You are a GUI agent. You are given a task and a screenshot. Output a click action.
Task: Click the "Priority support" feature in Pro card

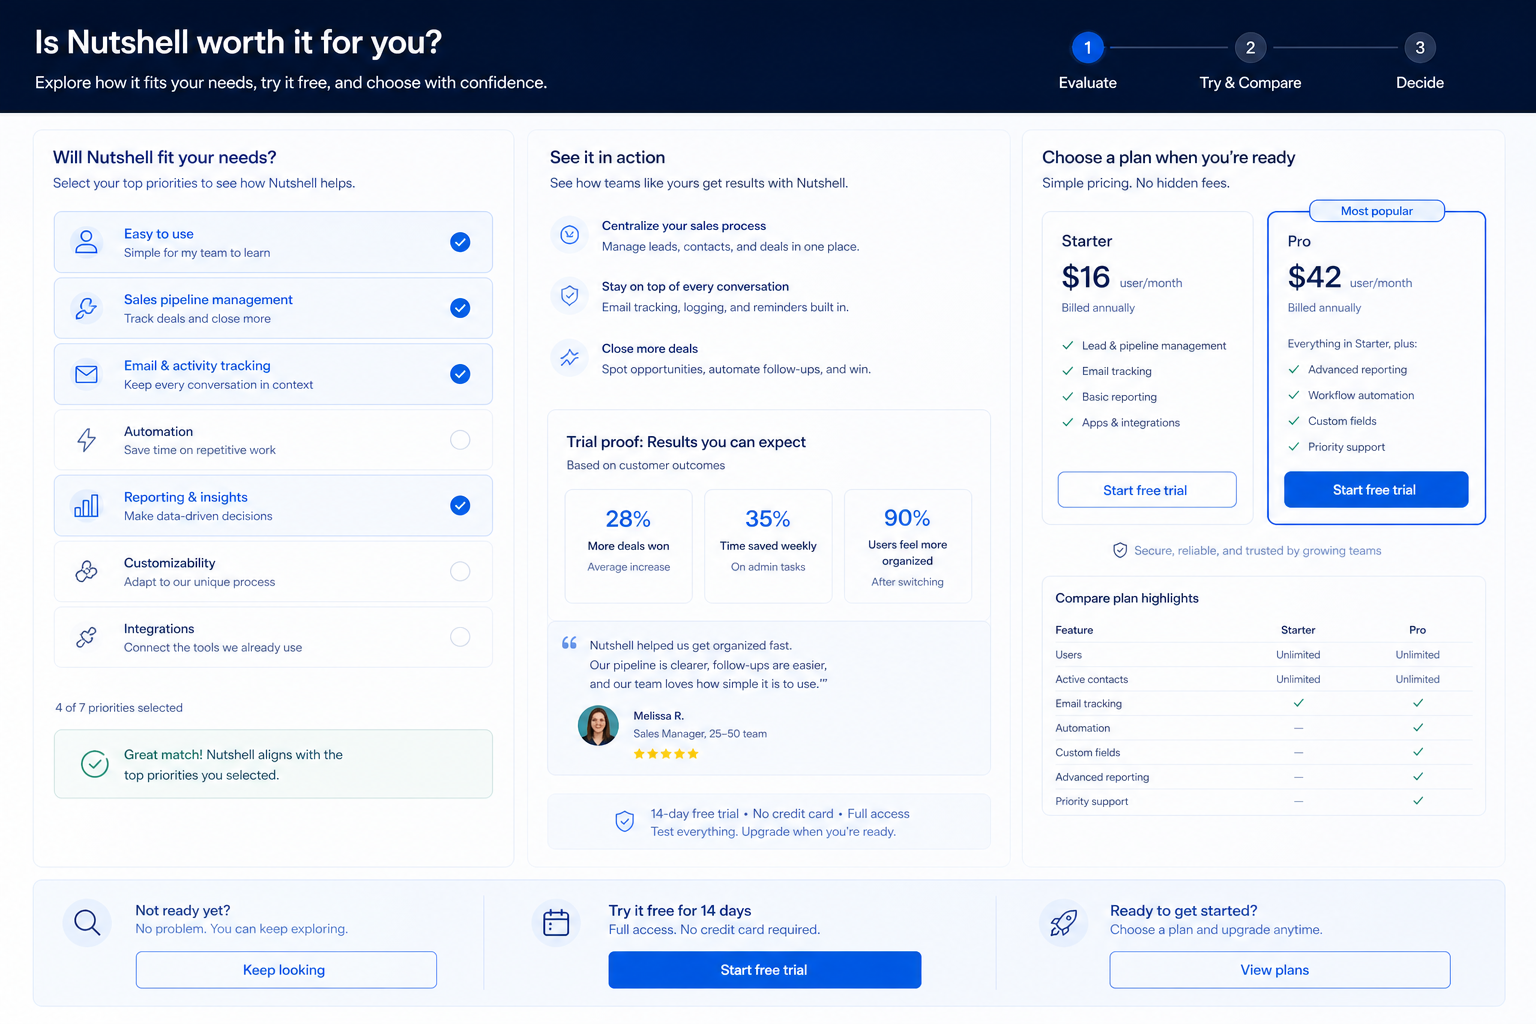1347,447
